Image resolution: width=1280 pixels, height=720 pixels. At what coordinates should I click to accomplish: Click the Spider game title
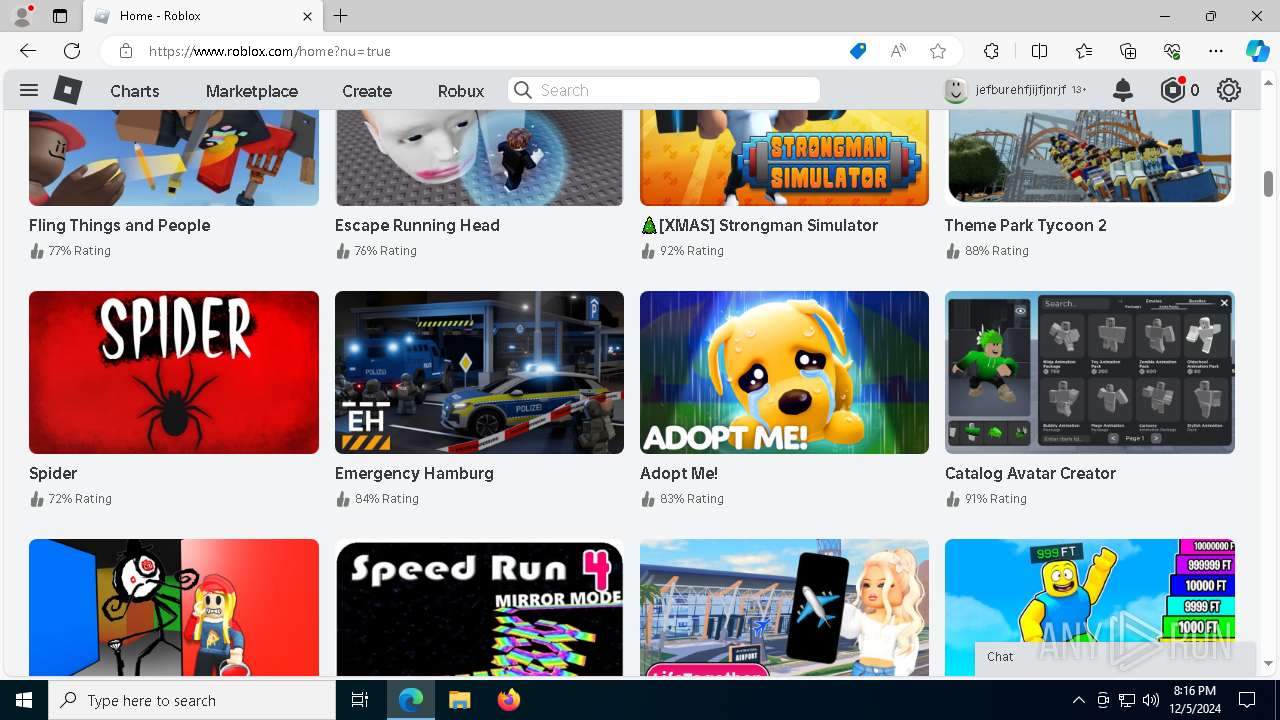point(53,473)
